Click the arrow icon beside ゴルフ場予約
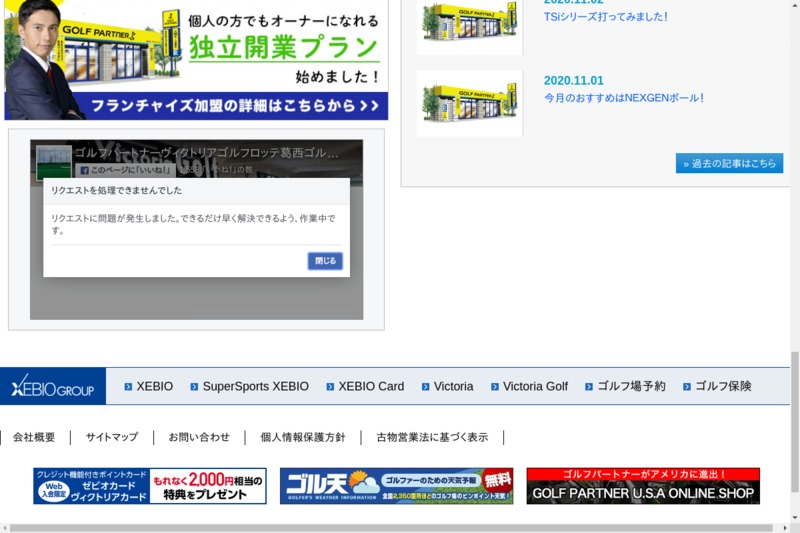The width and height of the screenshot is (800, 533). (589, 387)
